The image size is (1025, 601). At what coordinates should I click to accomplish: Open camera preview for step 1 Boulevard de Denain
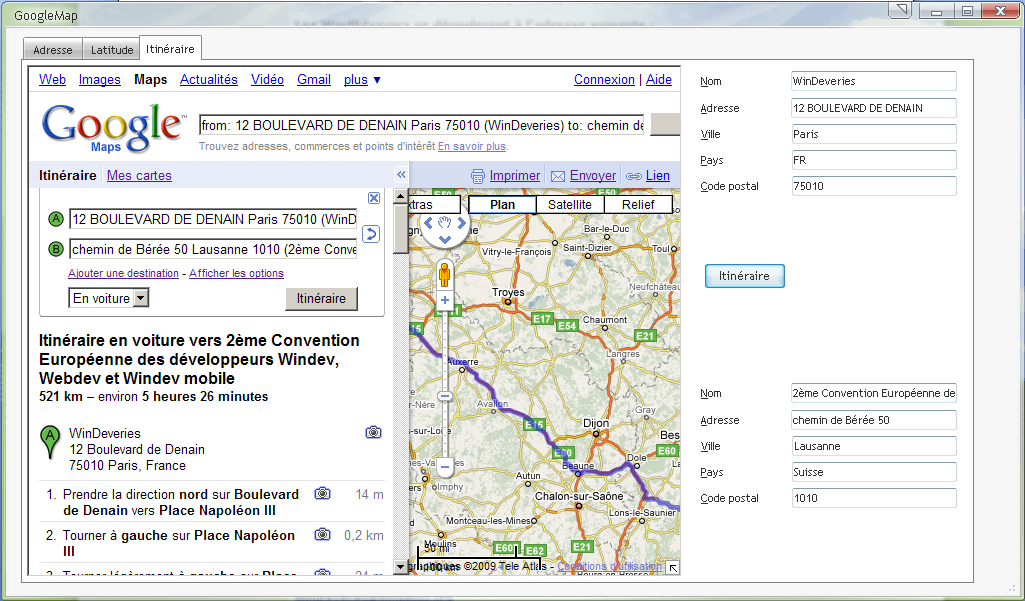(322, 493)
